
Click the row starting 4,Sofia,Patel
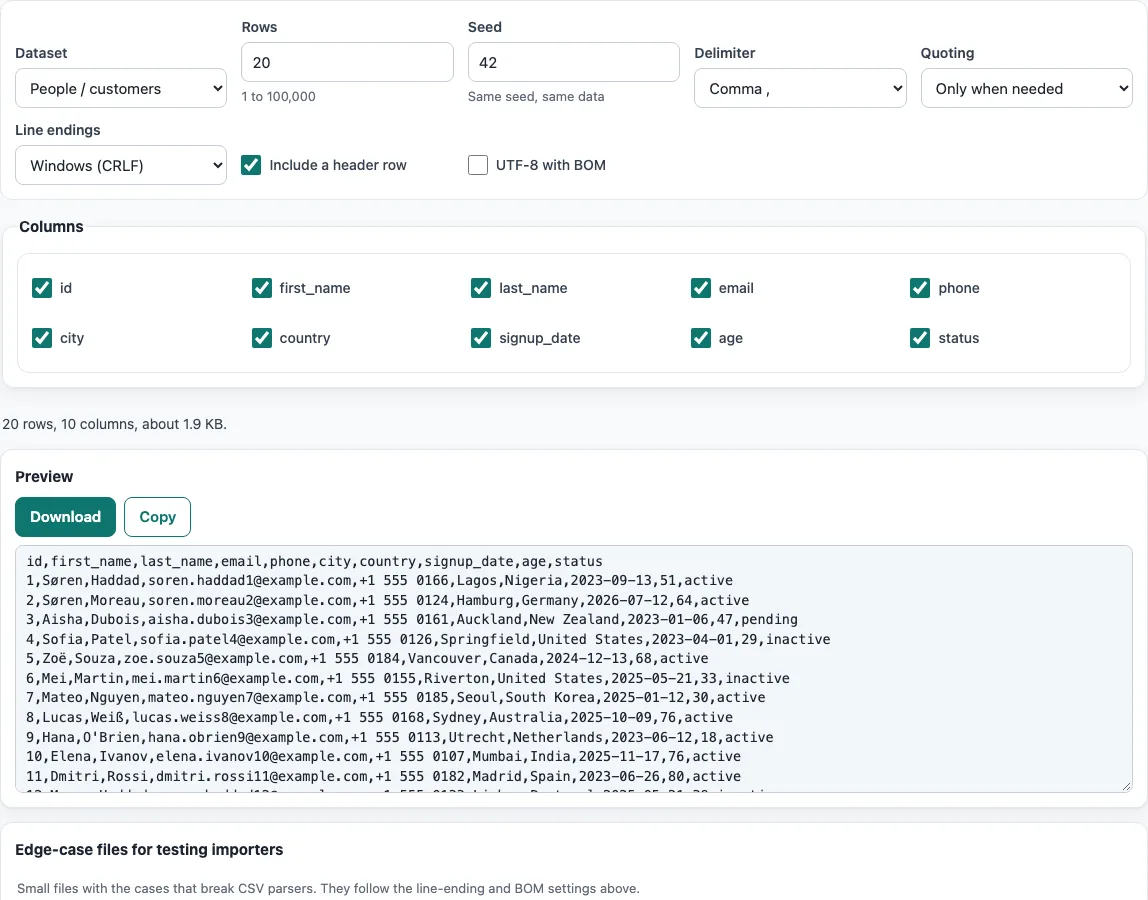tap(428, 639)
